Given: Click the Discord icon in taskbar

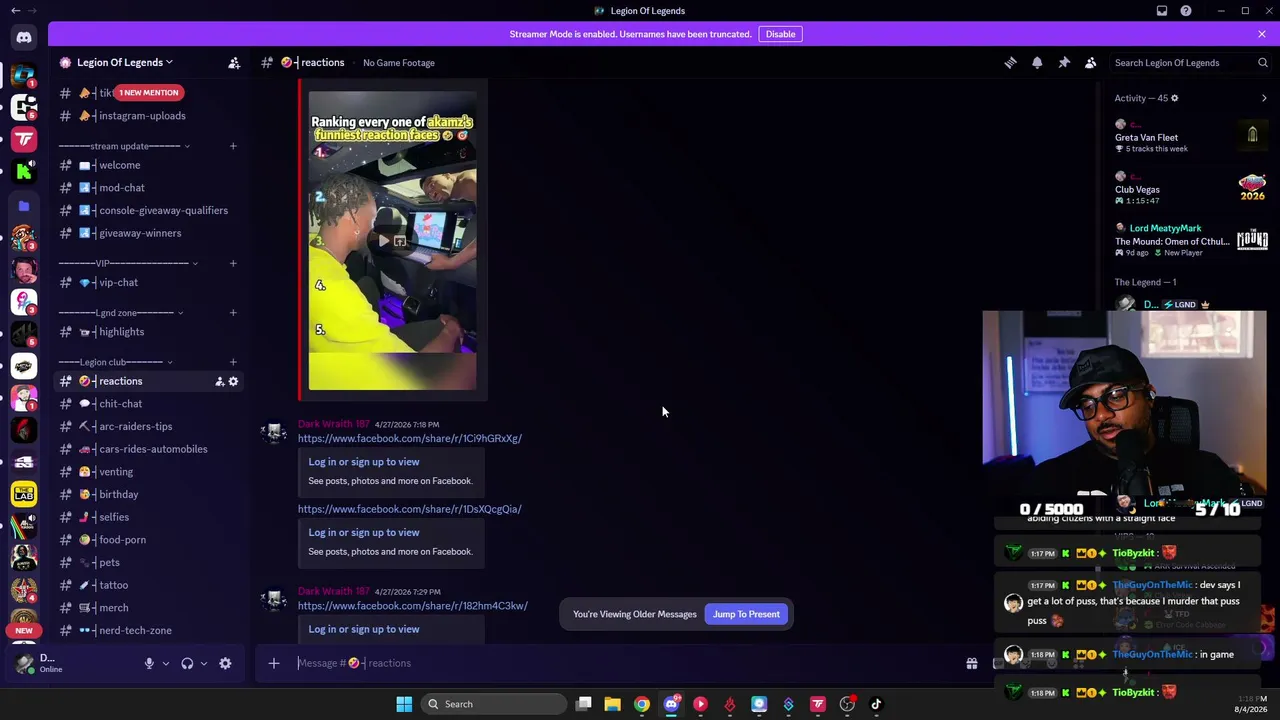Looking at the screenshot, I should point(671,704).
